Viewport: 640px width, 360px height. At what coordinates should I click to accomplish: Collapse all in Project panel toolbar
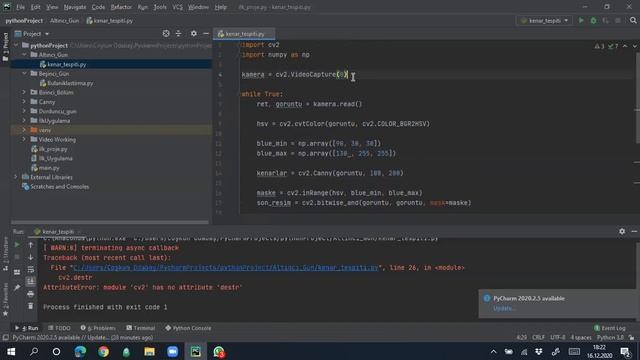click(x=178, y=33)
